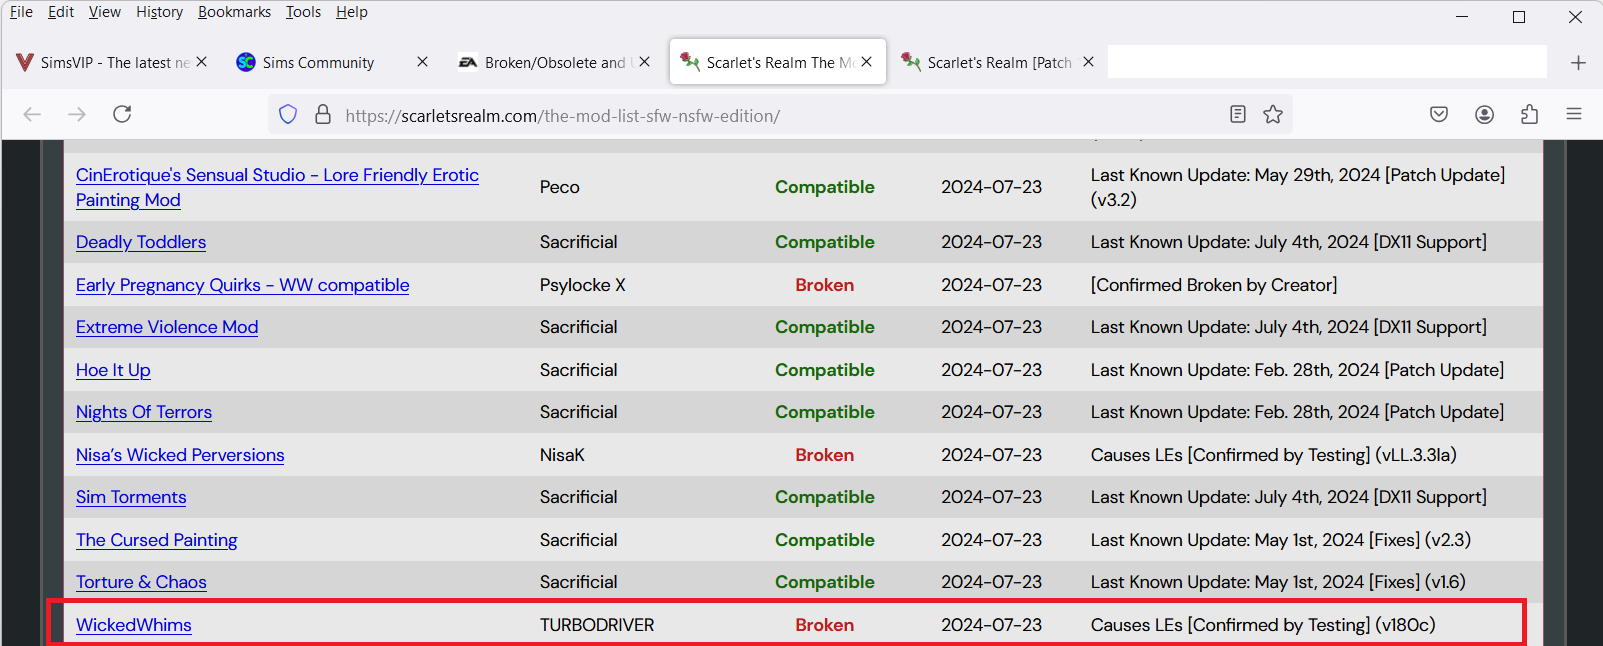Screen dimensions: 1603x646
Task: Open the Sim Torments link
Action: click(x=131, y=497)
